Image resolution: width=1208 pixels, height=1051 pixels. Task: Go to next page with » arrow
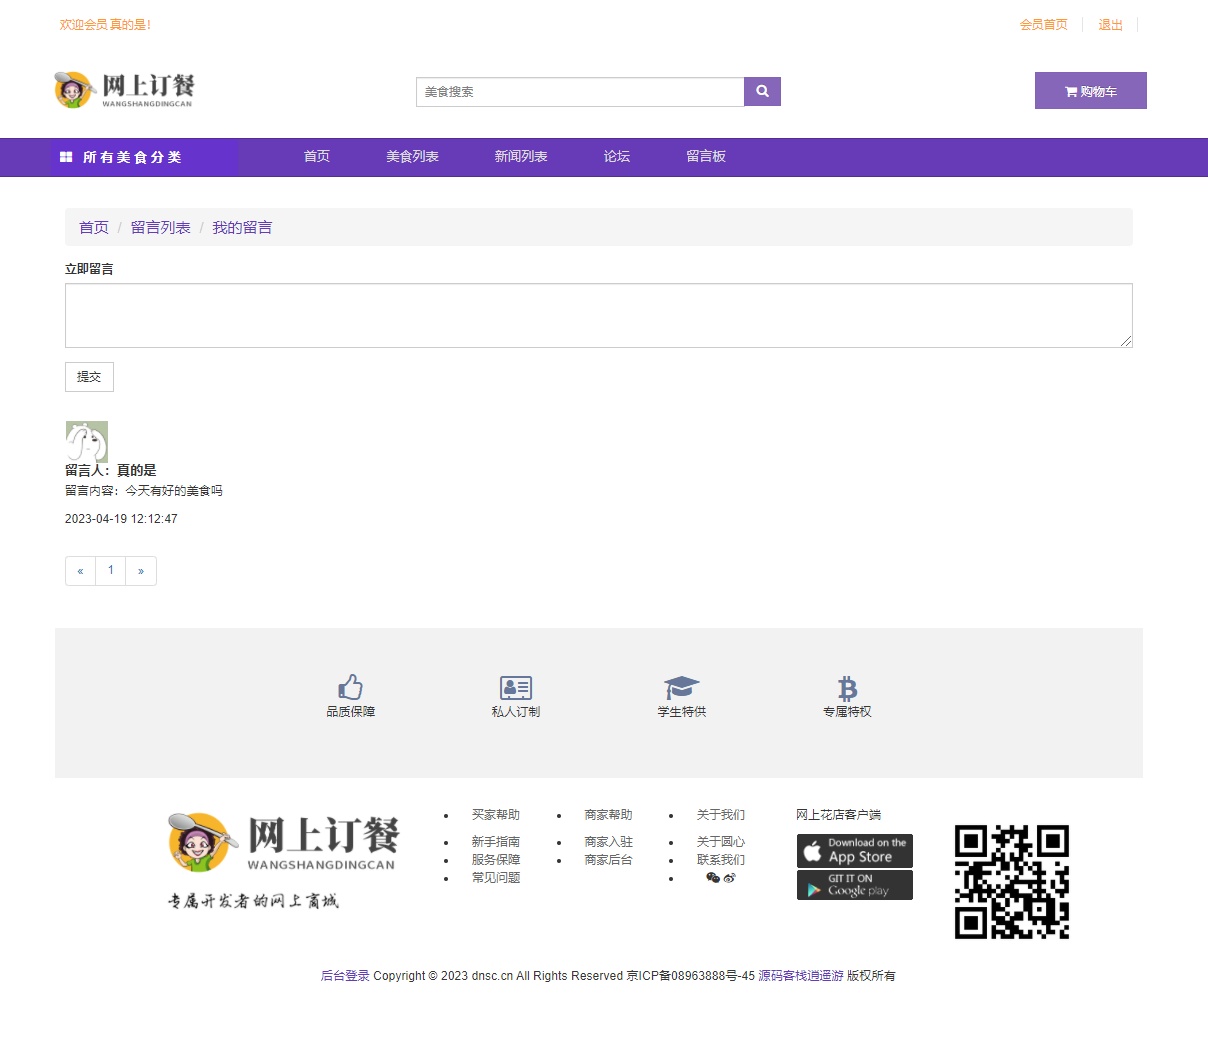coord(141,571)
